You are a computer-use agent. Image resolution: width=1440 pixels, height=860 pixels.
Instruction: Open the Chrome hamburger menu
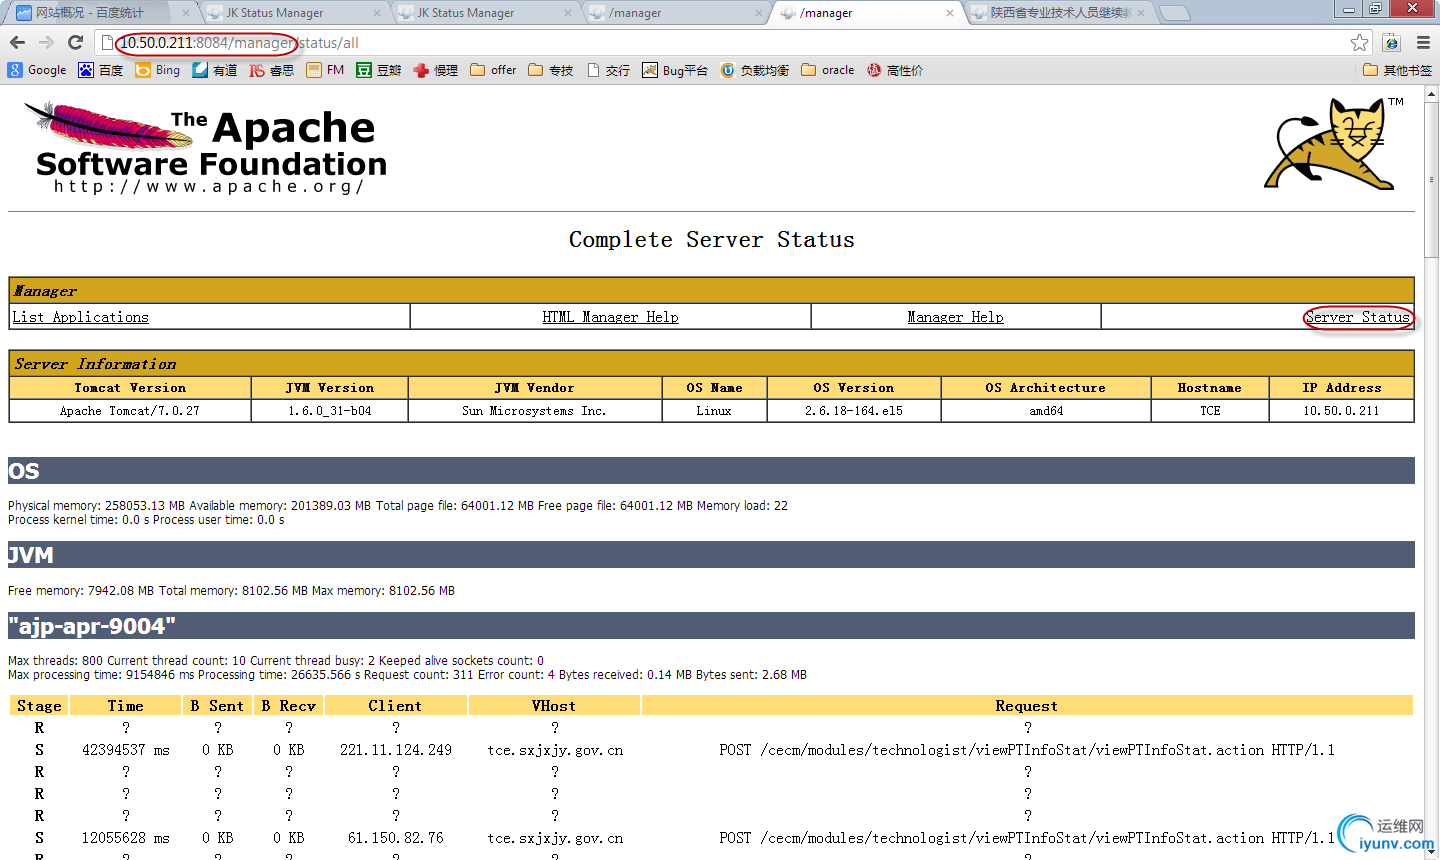pyautogui.click(x=1423, y=42)
